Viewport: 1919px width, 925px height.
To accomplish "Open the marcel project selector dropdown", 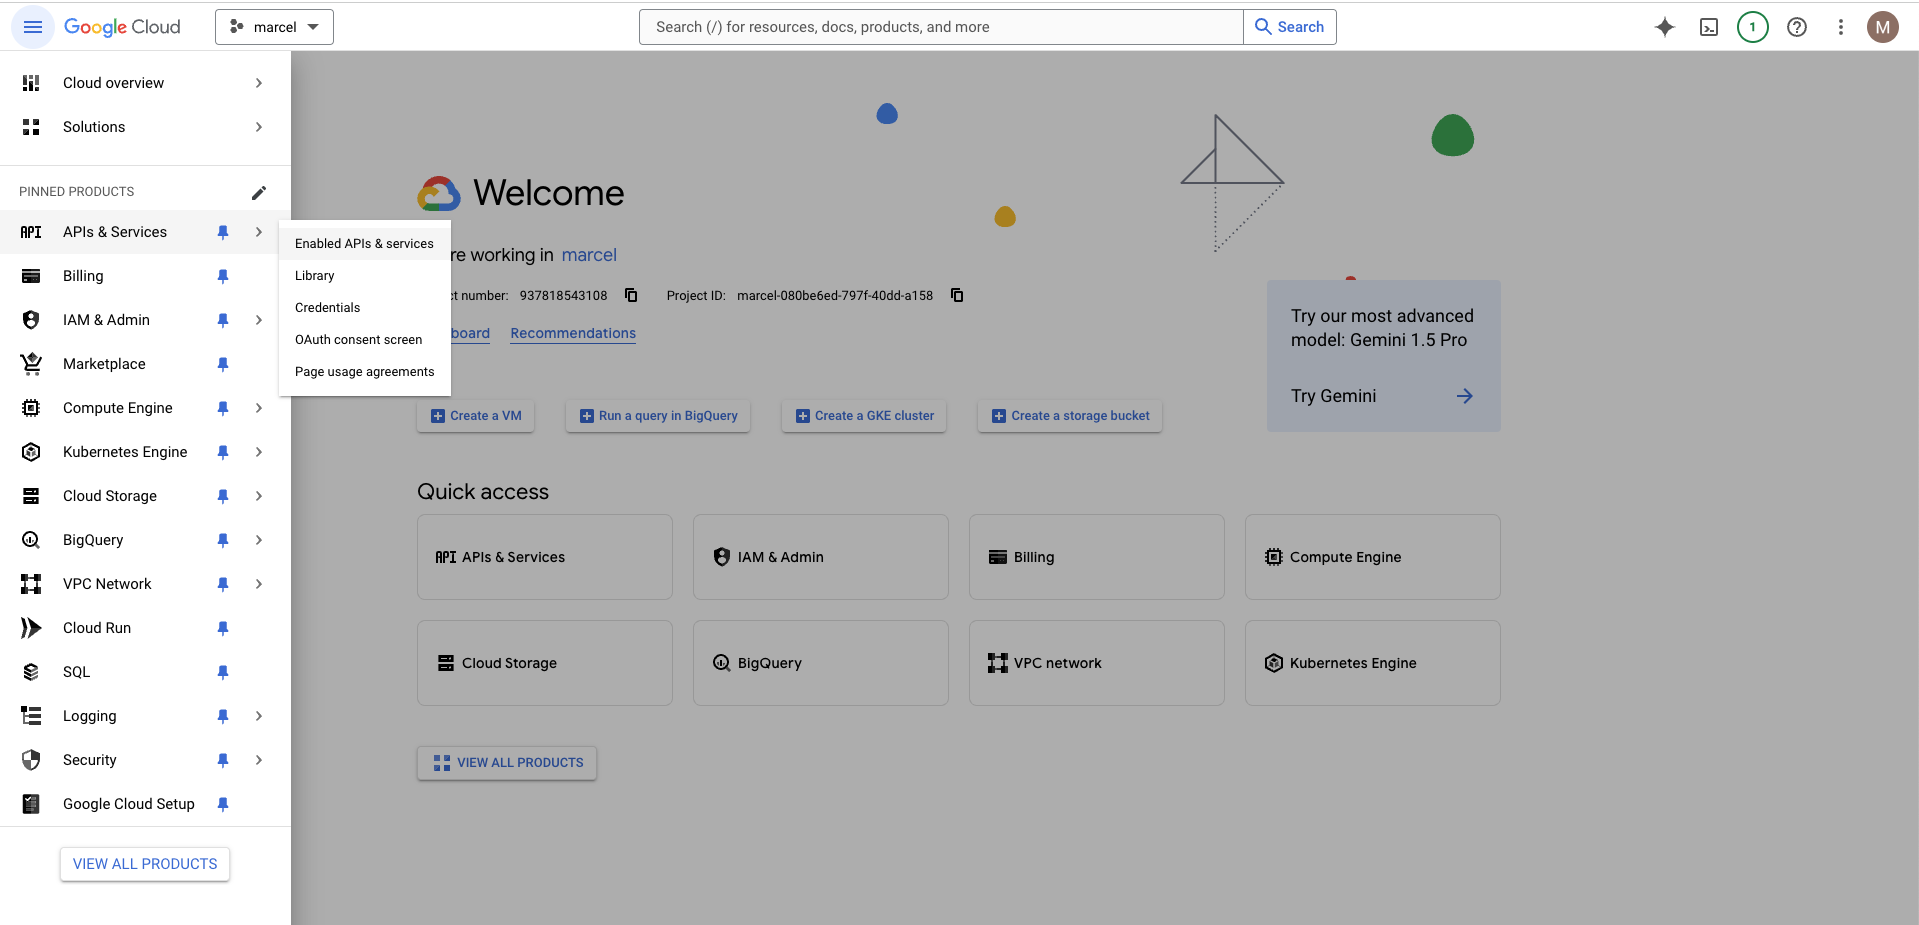I will pyautogui.click(x=274, y=27).
